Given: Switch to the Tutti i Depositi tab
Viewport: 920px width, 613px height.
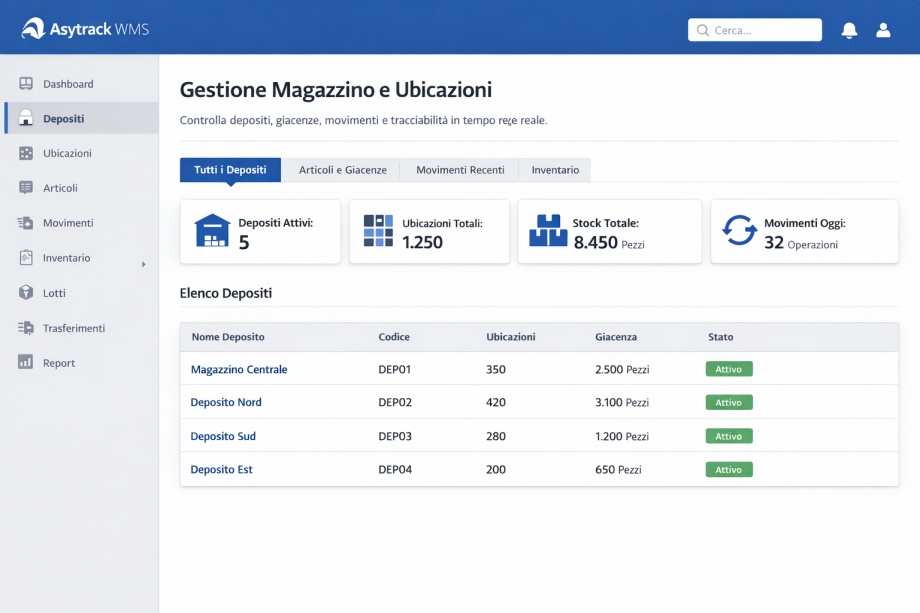Looking at the screenshot, I should (230, 170).
